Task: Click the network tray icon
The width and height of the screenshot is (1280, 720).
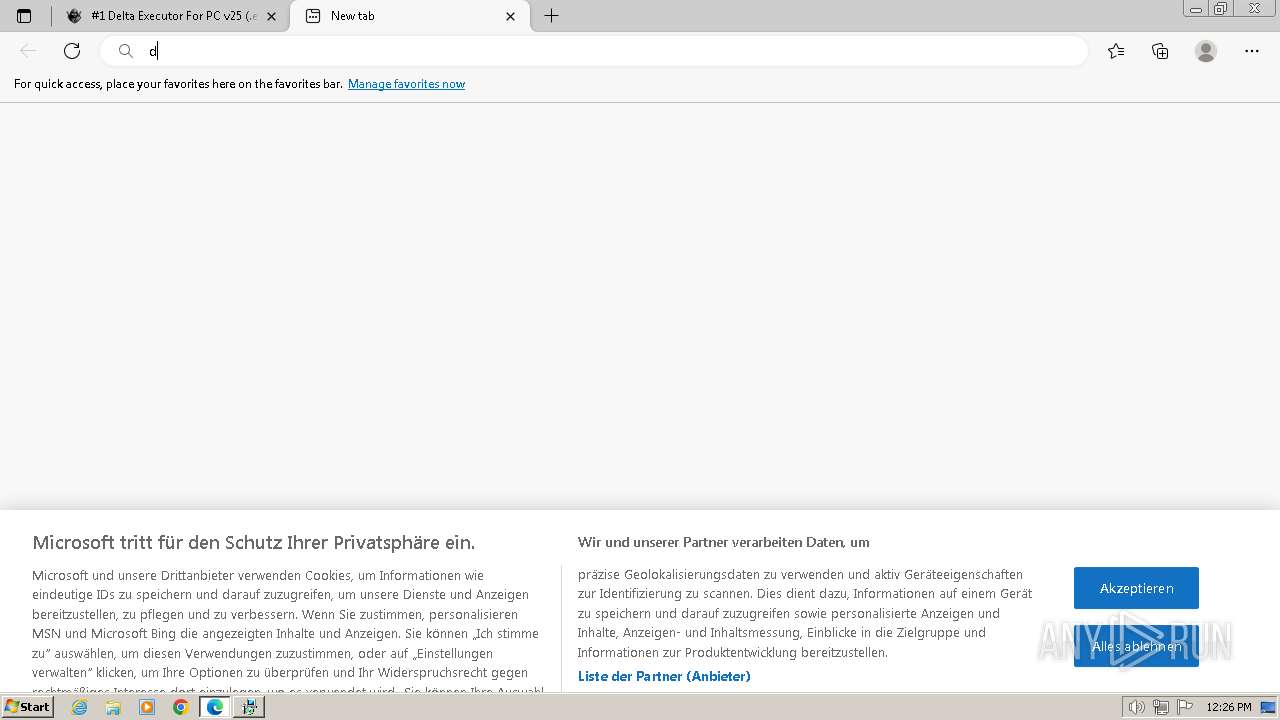Action: click(x=1161, y=707)
